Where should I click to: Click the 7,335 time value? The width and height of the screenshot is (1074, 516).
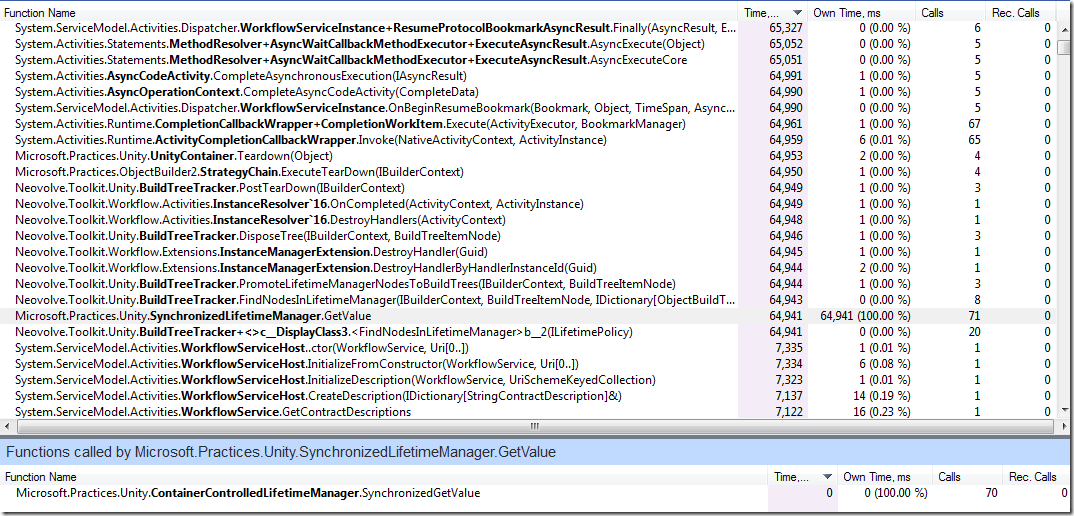(788, 347)
